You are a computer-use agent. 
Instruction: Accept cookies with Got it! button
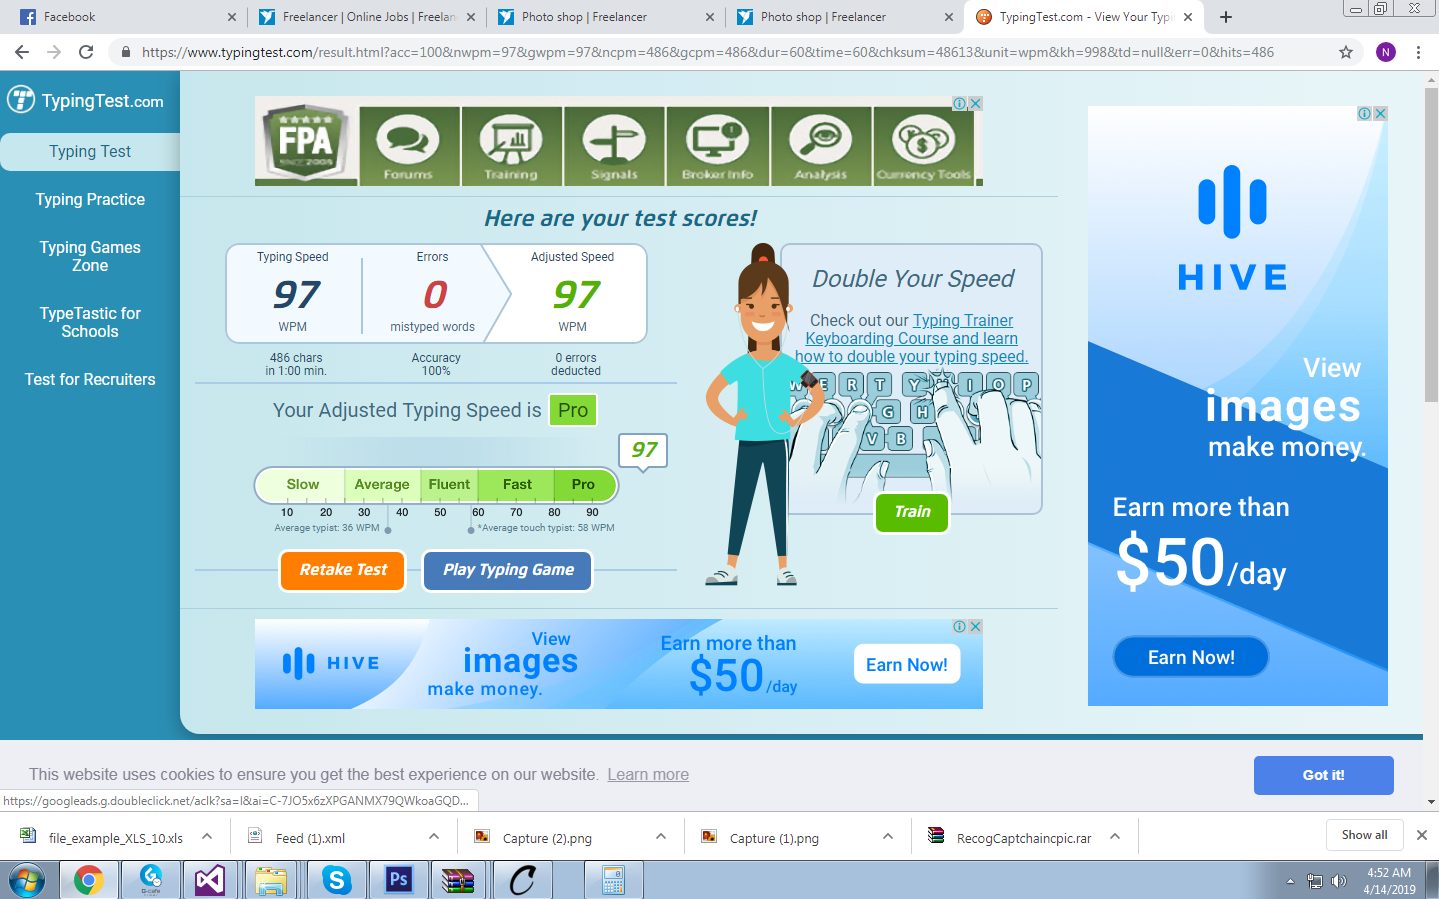[1323, 775]
